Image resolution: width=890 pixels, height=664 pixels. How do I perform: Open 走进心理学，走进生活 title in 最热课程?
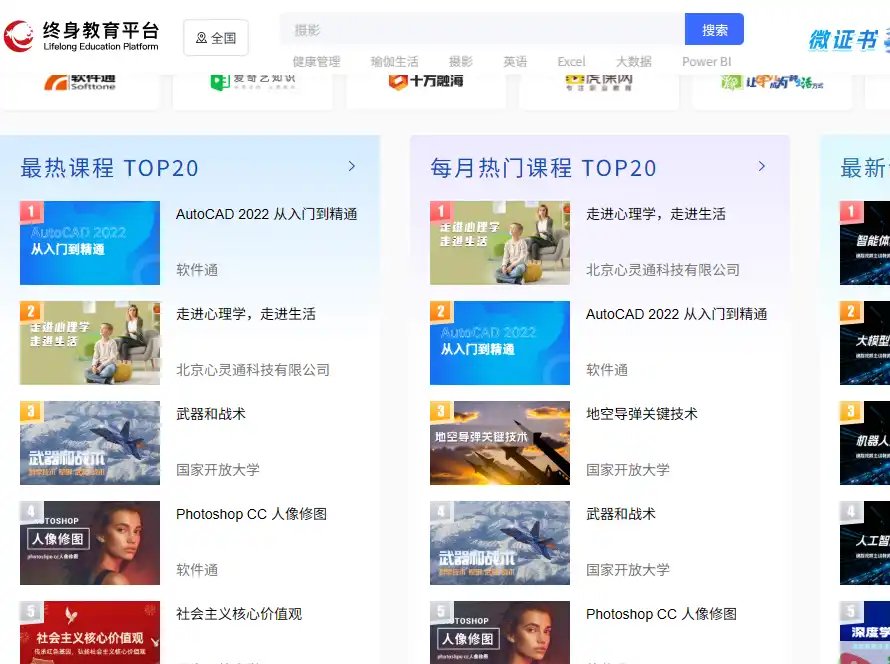click(x=246, y=314)
